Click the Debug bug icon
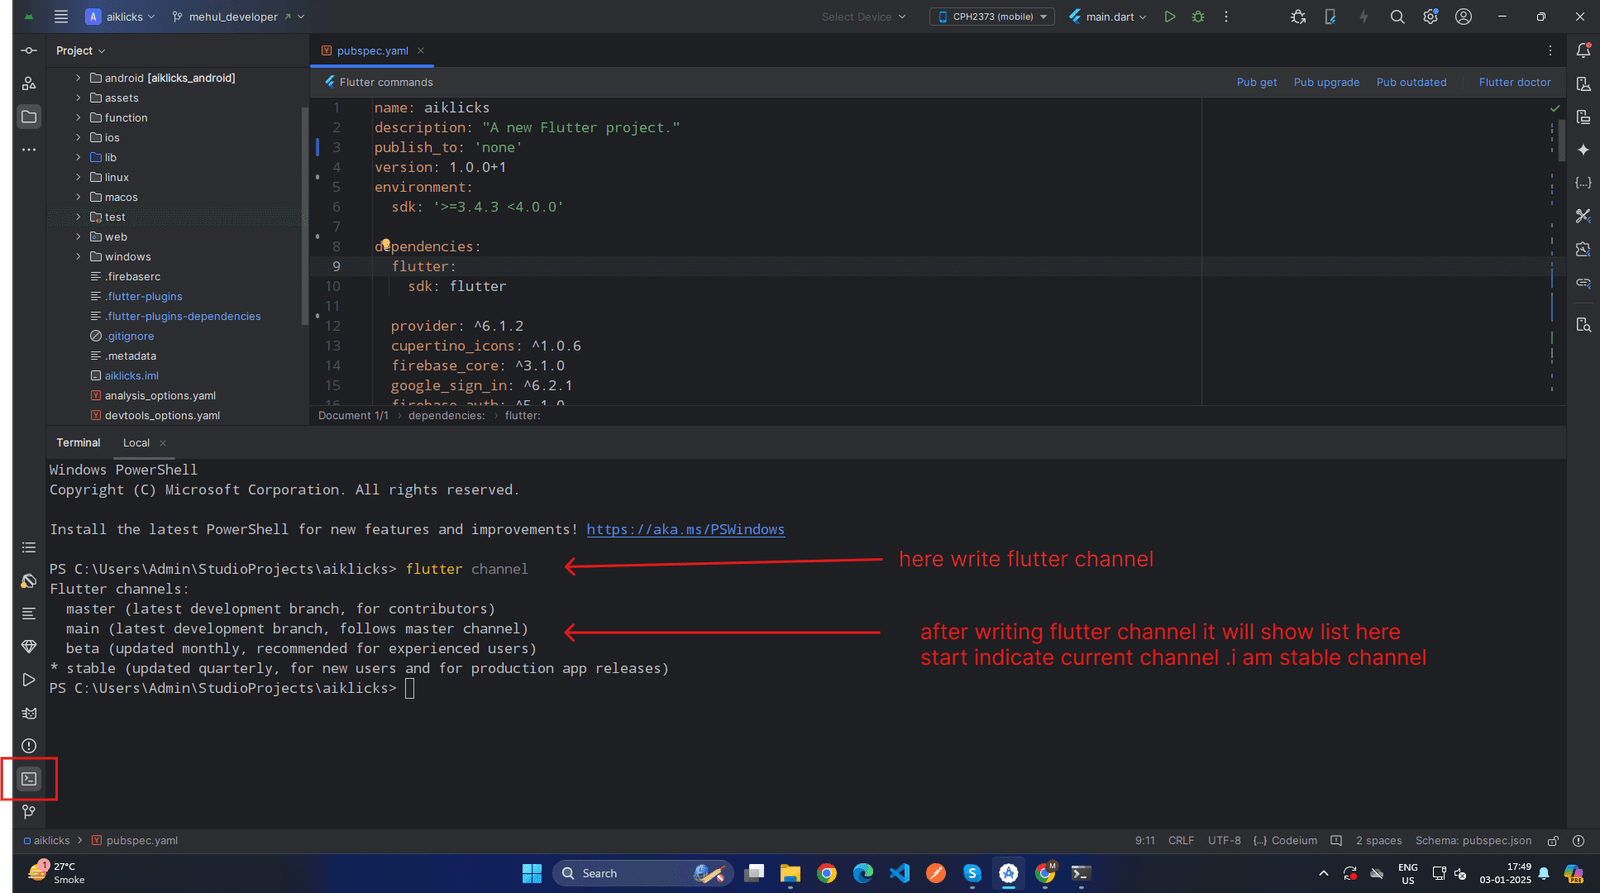This screenshot has height=893, width=1600. 1198,17
